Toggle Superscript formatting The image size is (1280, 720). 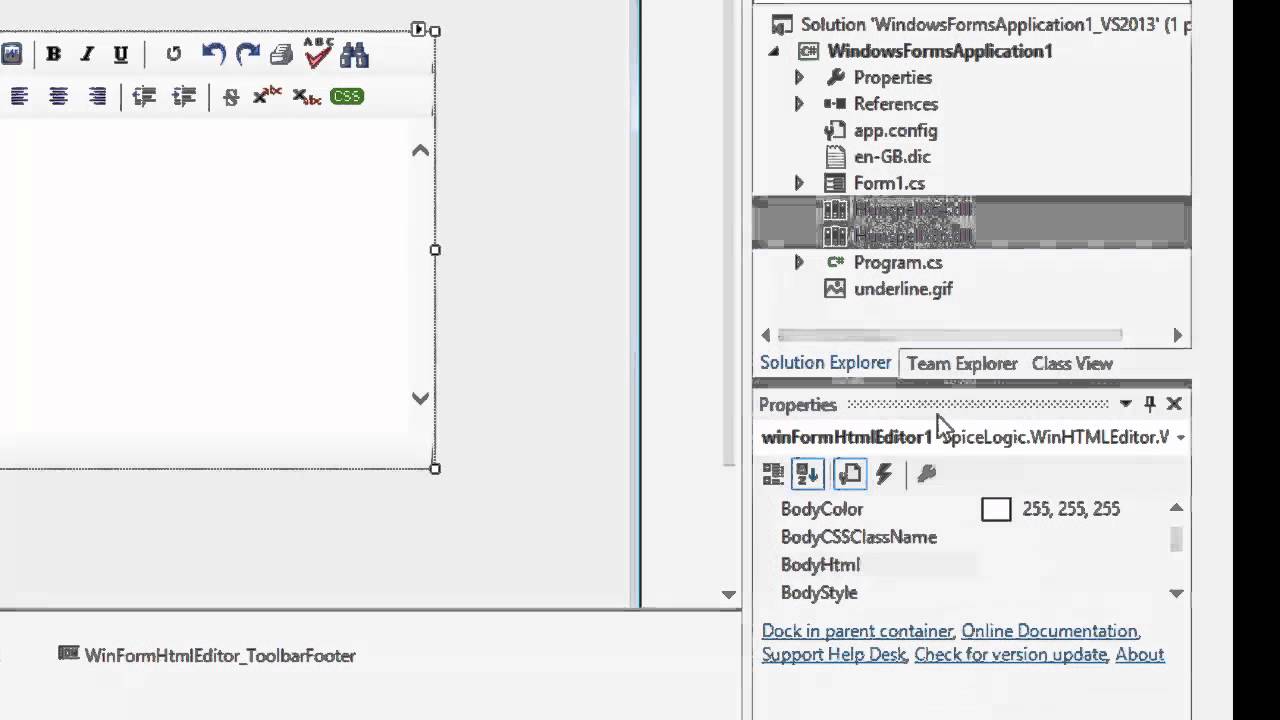(x=266, y=96)
